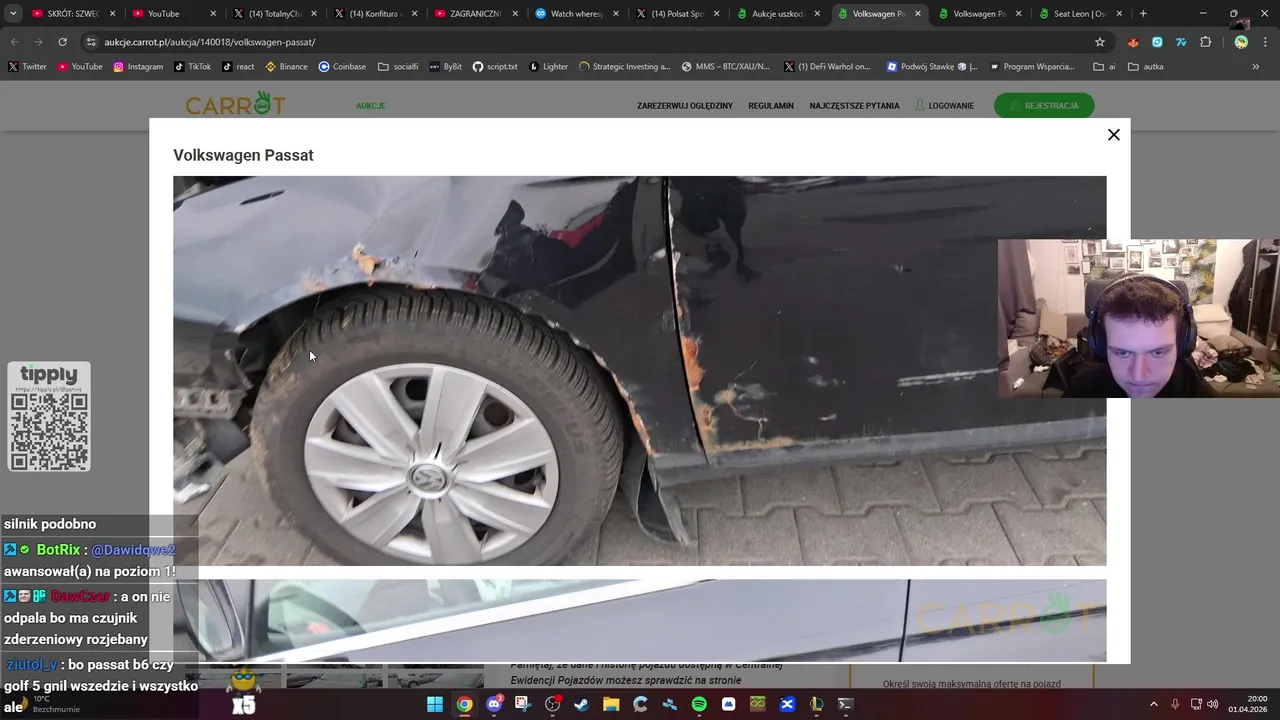Viewport: 1280px width, 720px height.
Task: Open the REGULAMIN page
Action: [x=771, y=106]
